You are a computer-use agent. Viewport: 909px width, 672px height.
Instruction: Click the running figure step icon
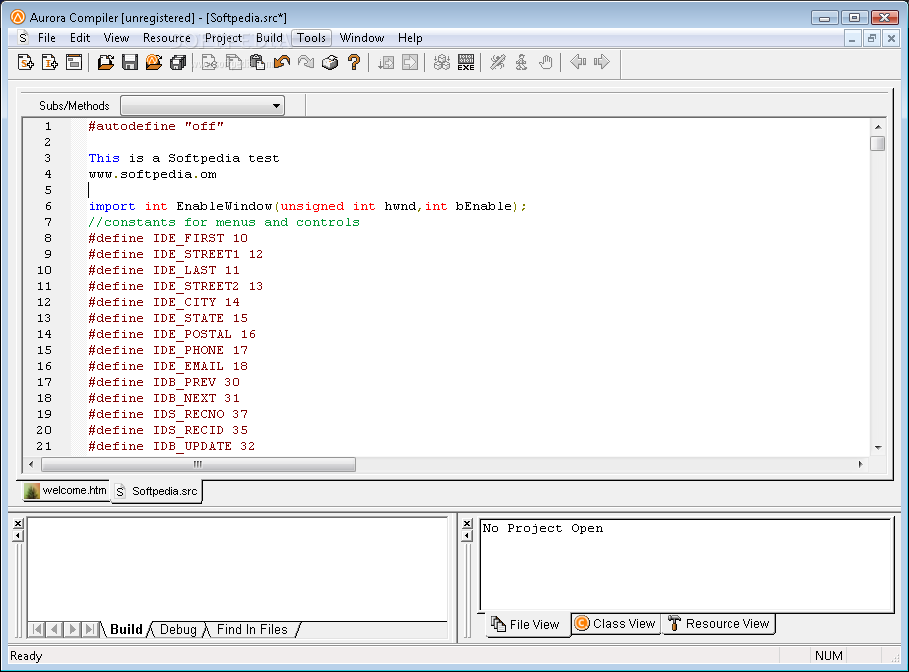[x=521, y=62]
